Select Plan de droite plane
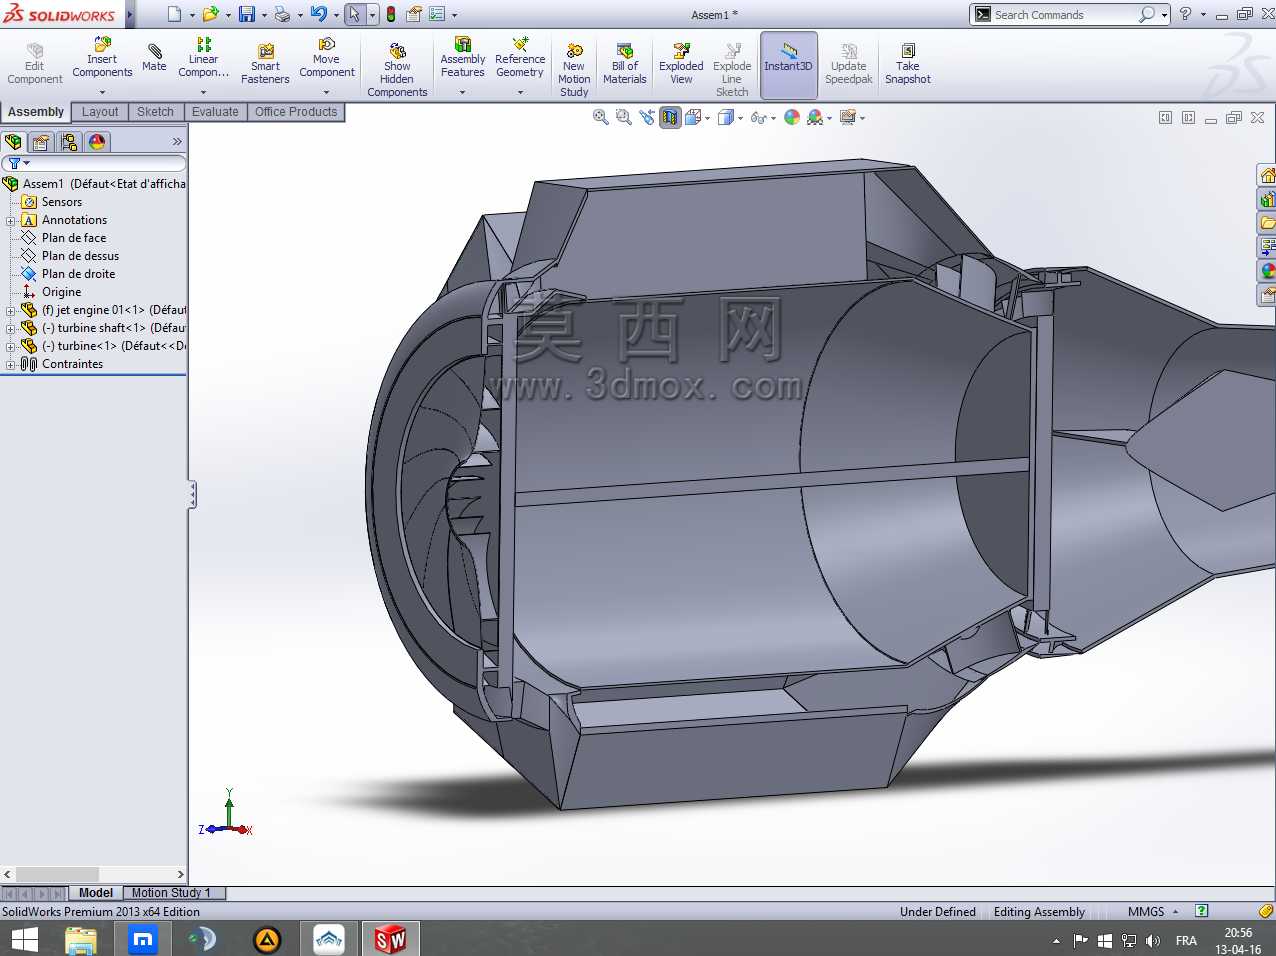The height and width of the screenshot is (956, 1276). point(78,274)
